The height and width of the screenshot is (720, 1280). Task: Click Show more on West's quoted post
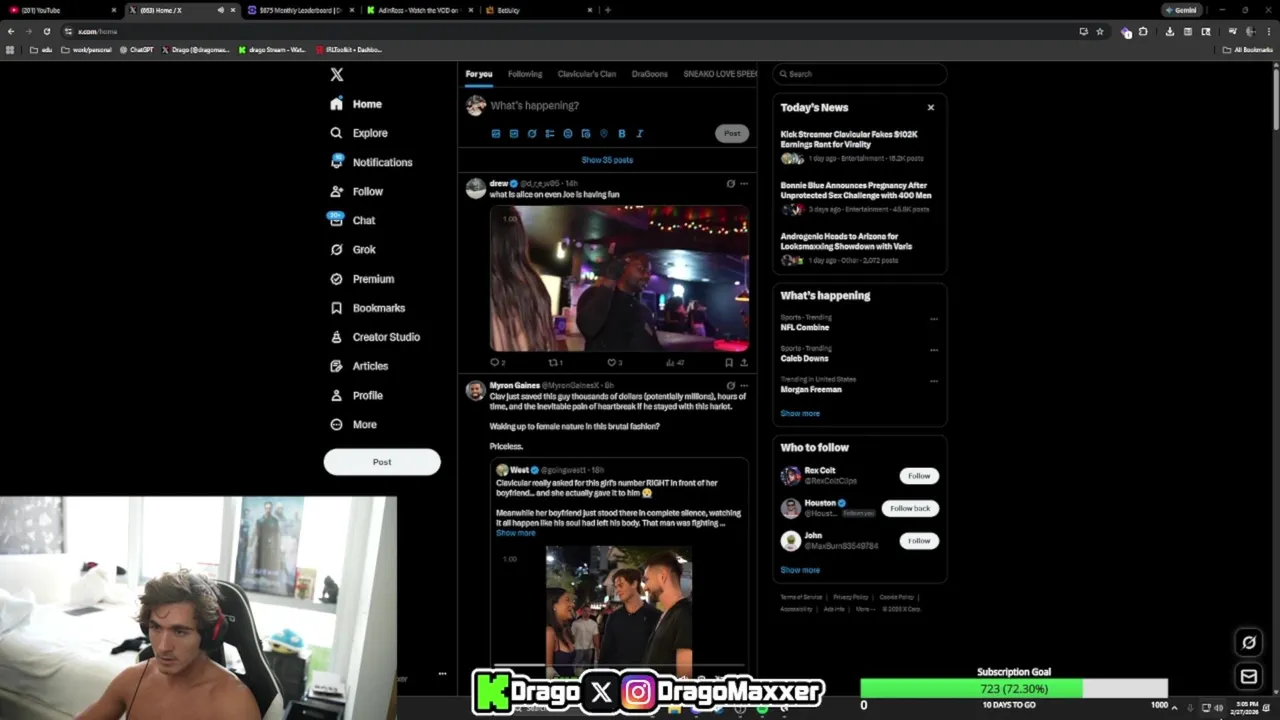click(516, 533)
